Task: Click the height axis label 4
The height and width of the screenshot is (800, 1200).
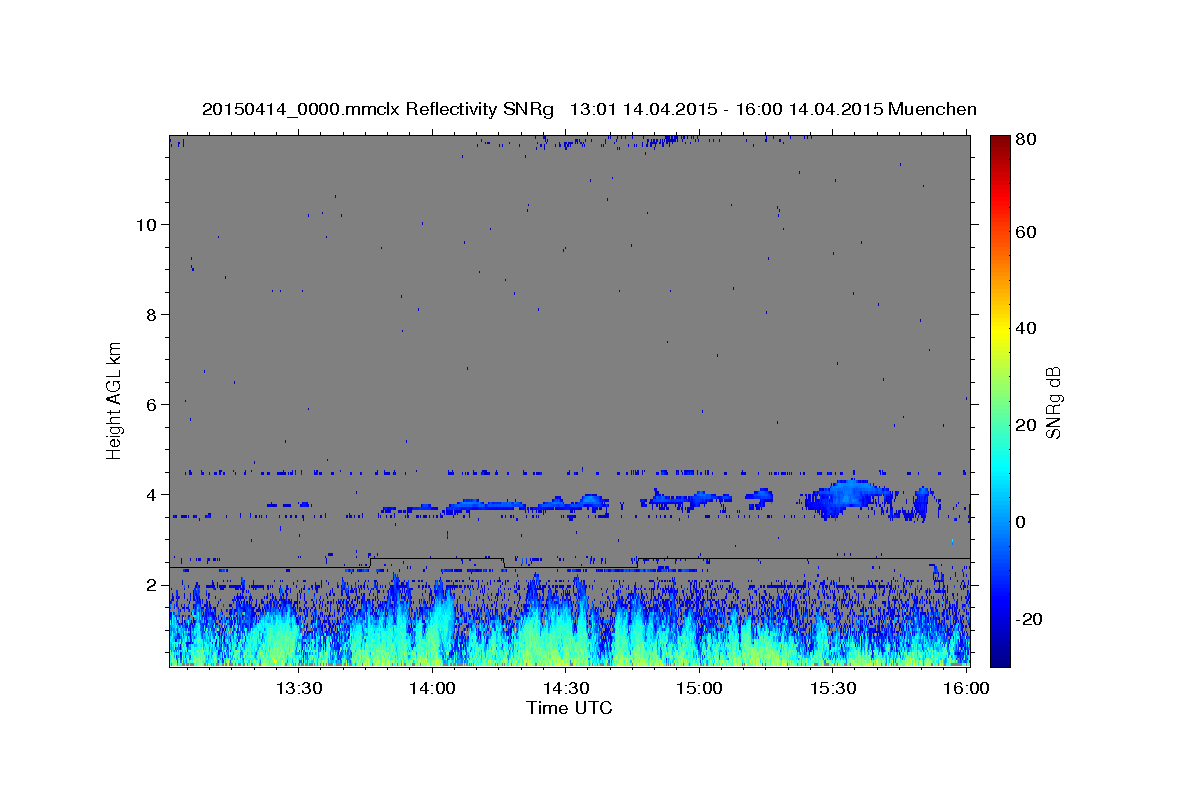Action: tap(151, 494)
